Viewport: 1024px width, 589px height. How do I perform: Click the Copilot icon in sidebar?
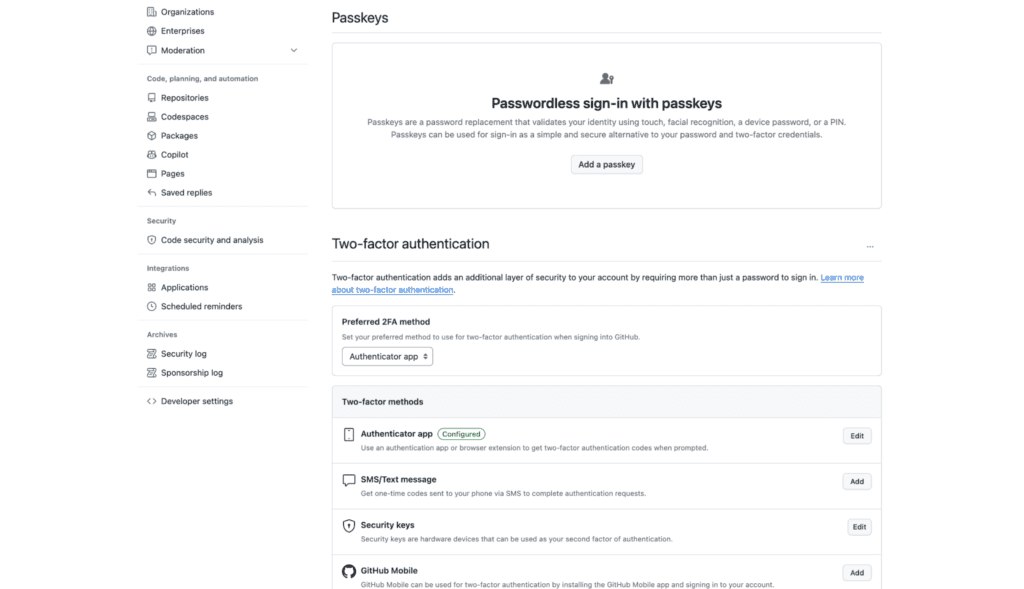[x=152, y=155]
